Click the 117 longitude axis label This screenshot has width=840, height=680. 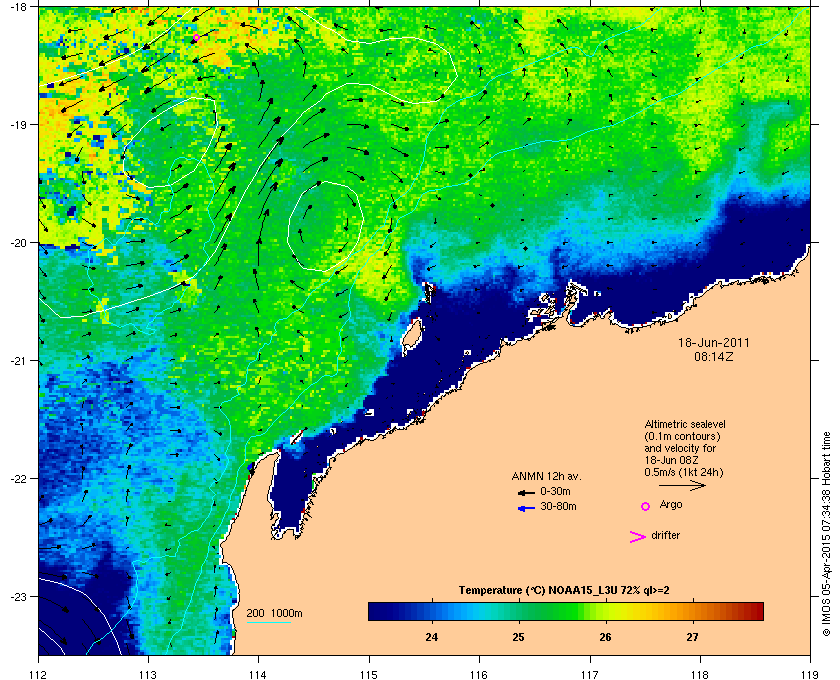point(590,674)
